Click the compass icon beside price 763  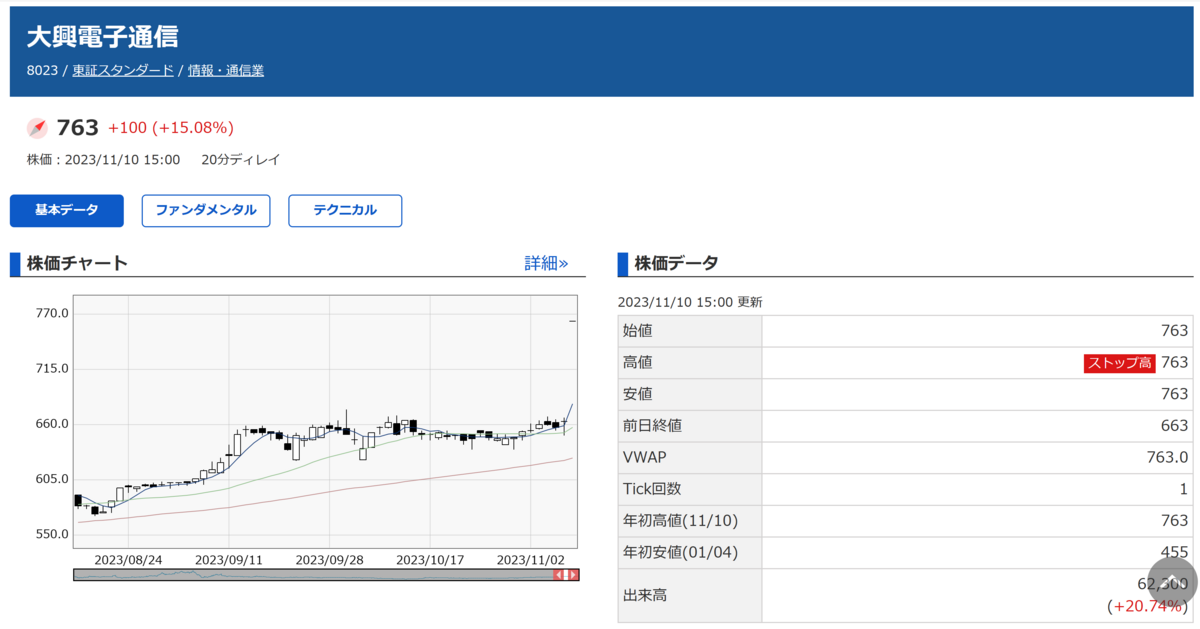tap(37, 128)
